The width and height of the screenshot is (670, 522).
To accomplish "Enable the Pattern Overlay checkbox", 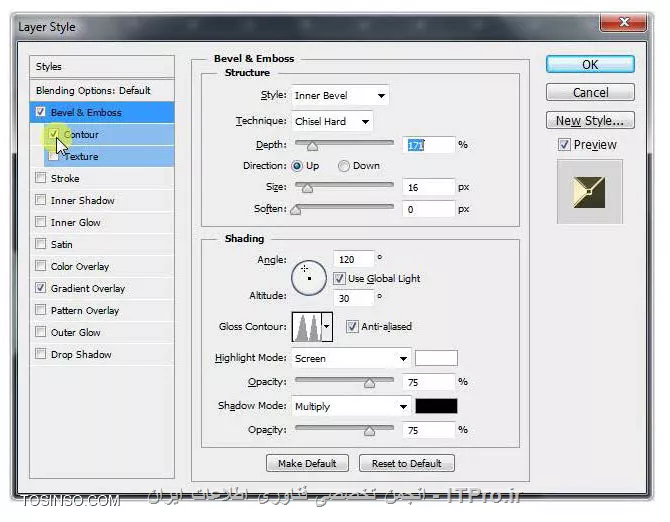I will (x=41, y=310).
